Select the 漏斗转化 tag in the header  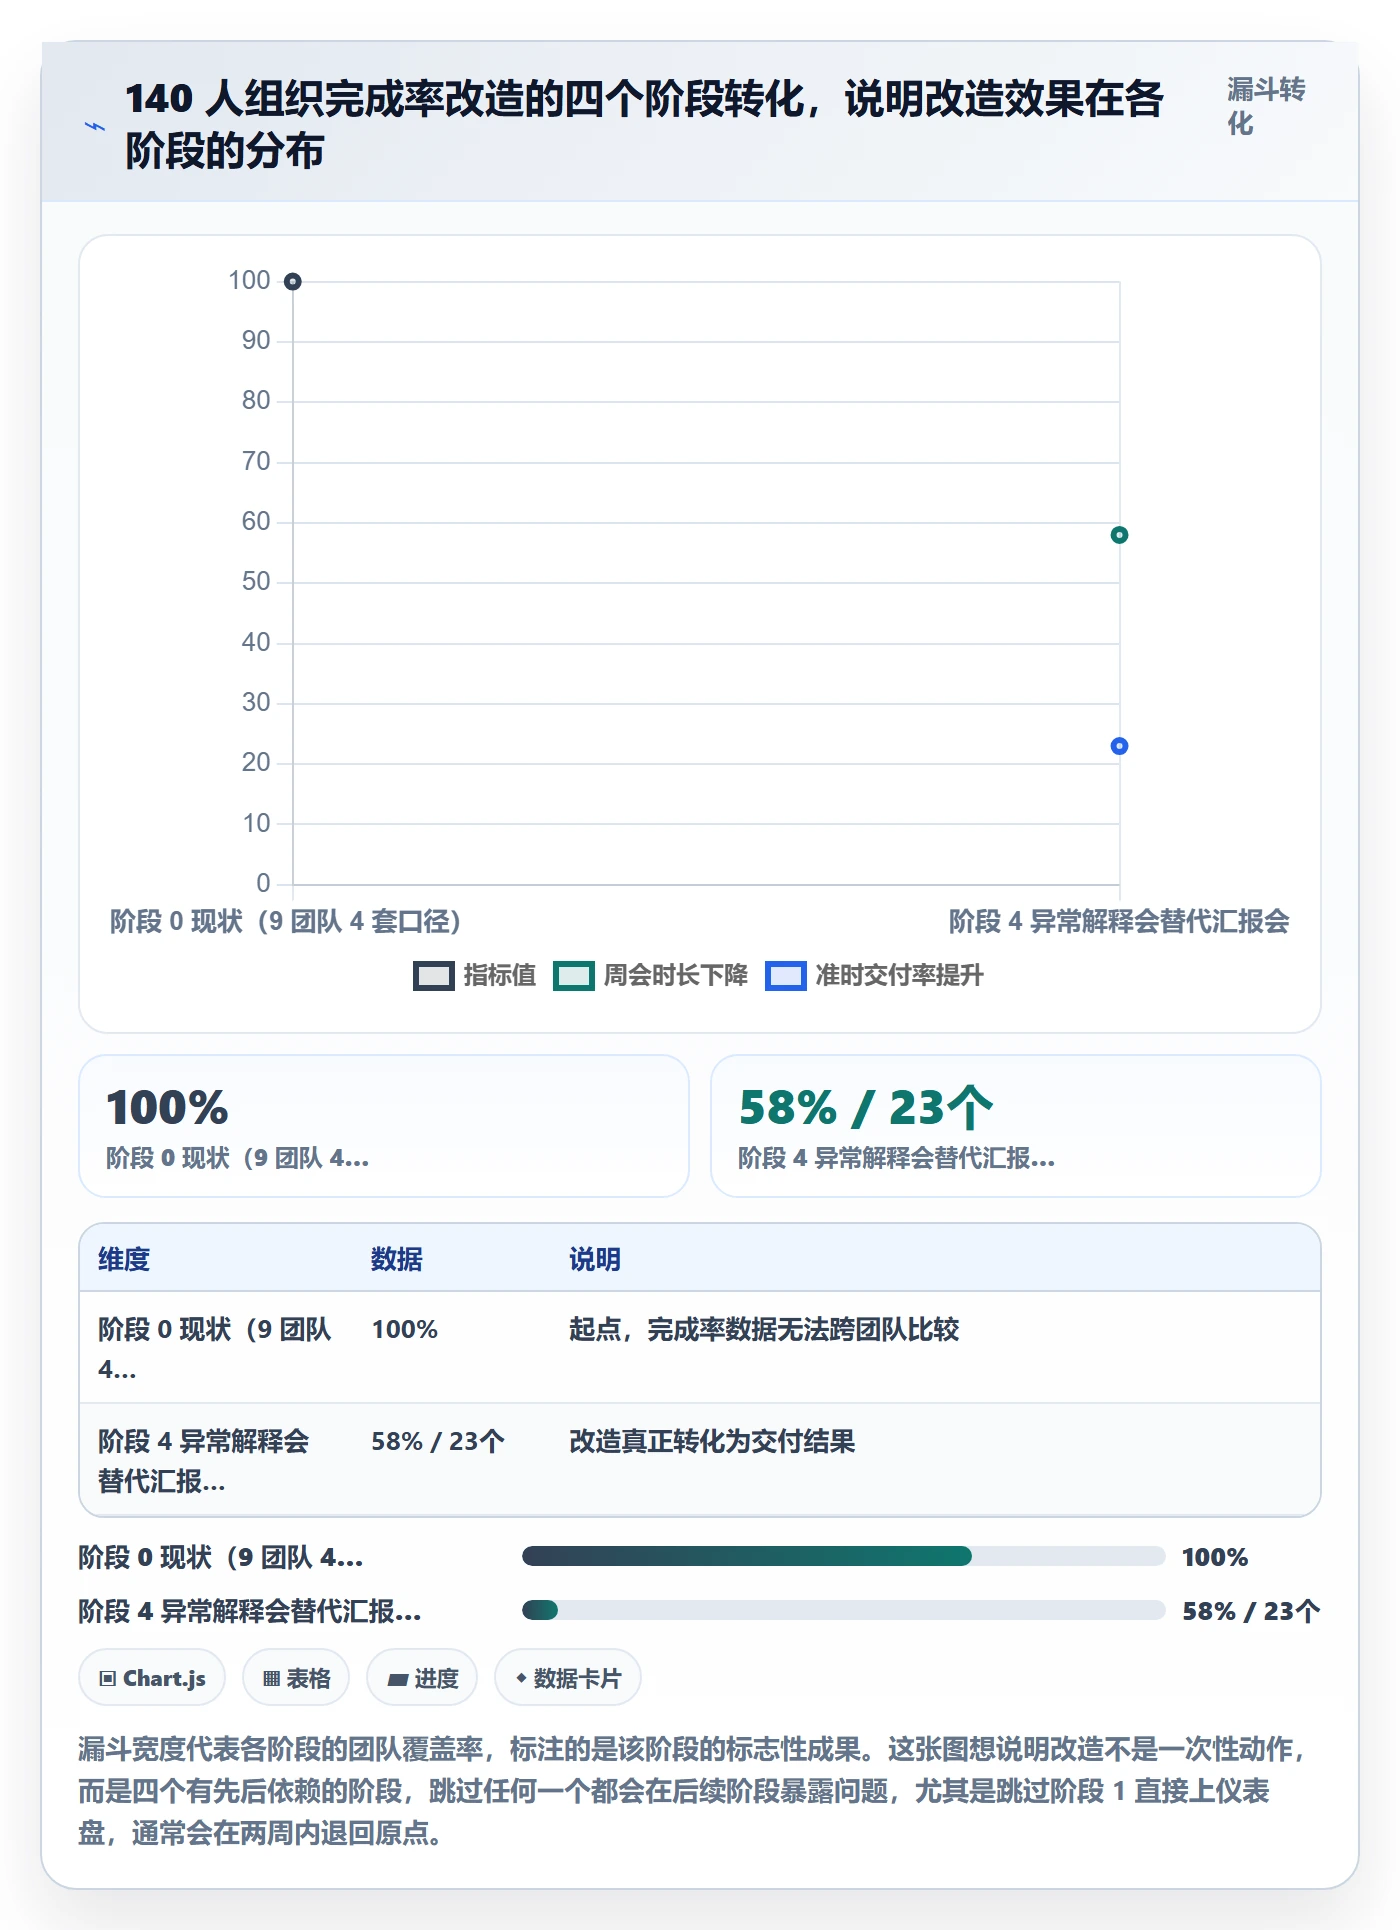[x=1266, y=106]
